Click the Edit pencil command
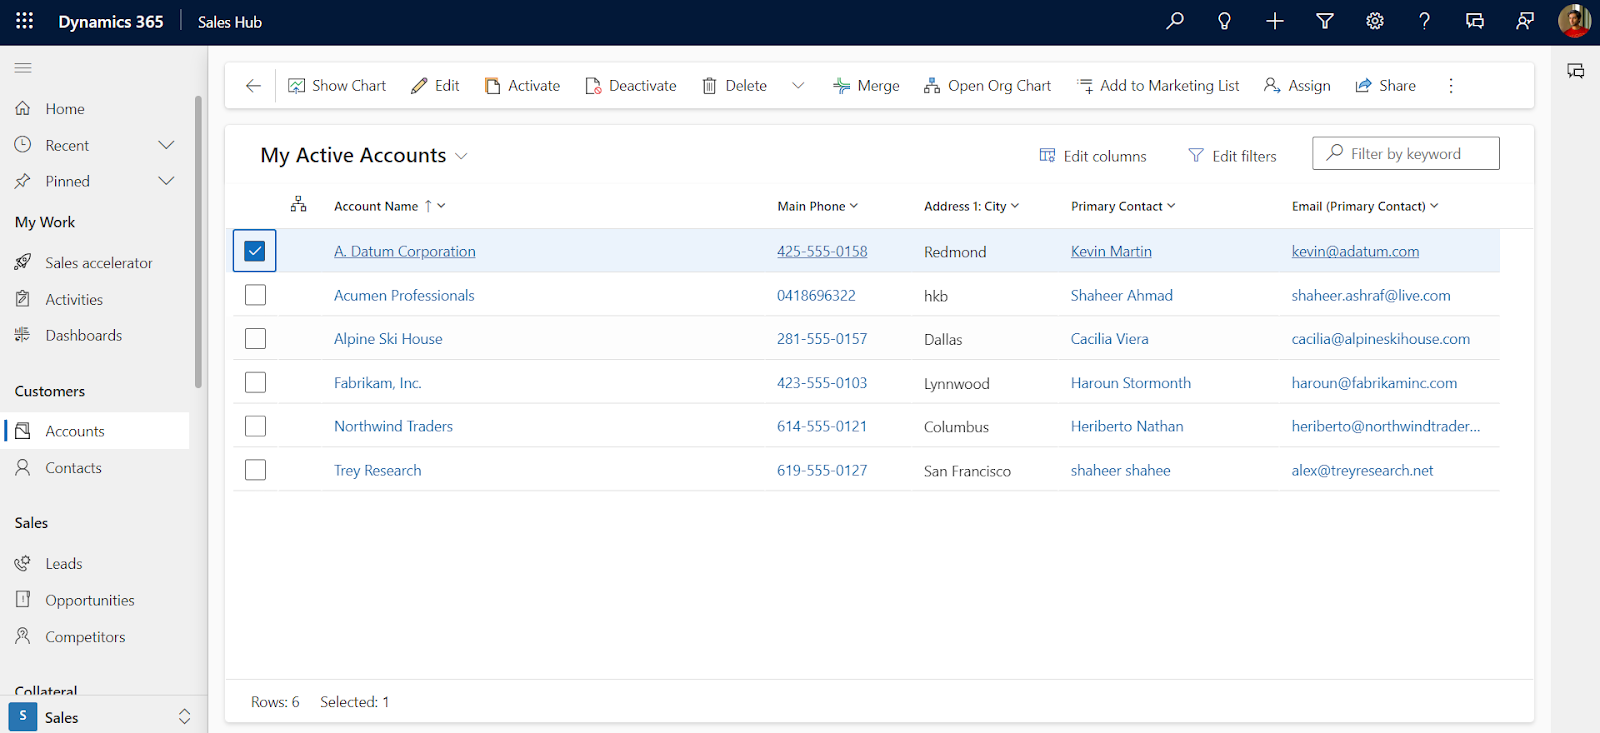The width and height of the screenshot is (1600, 733). coord(435,86)
